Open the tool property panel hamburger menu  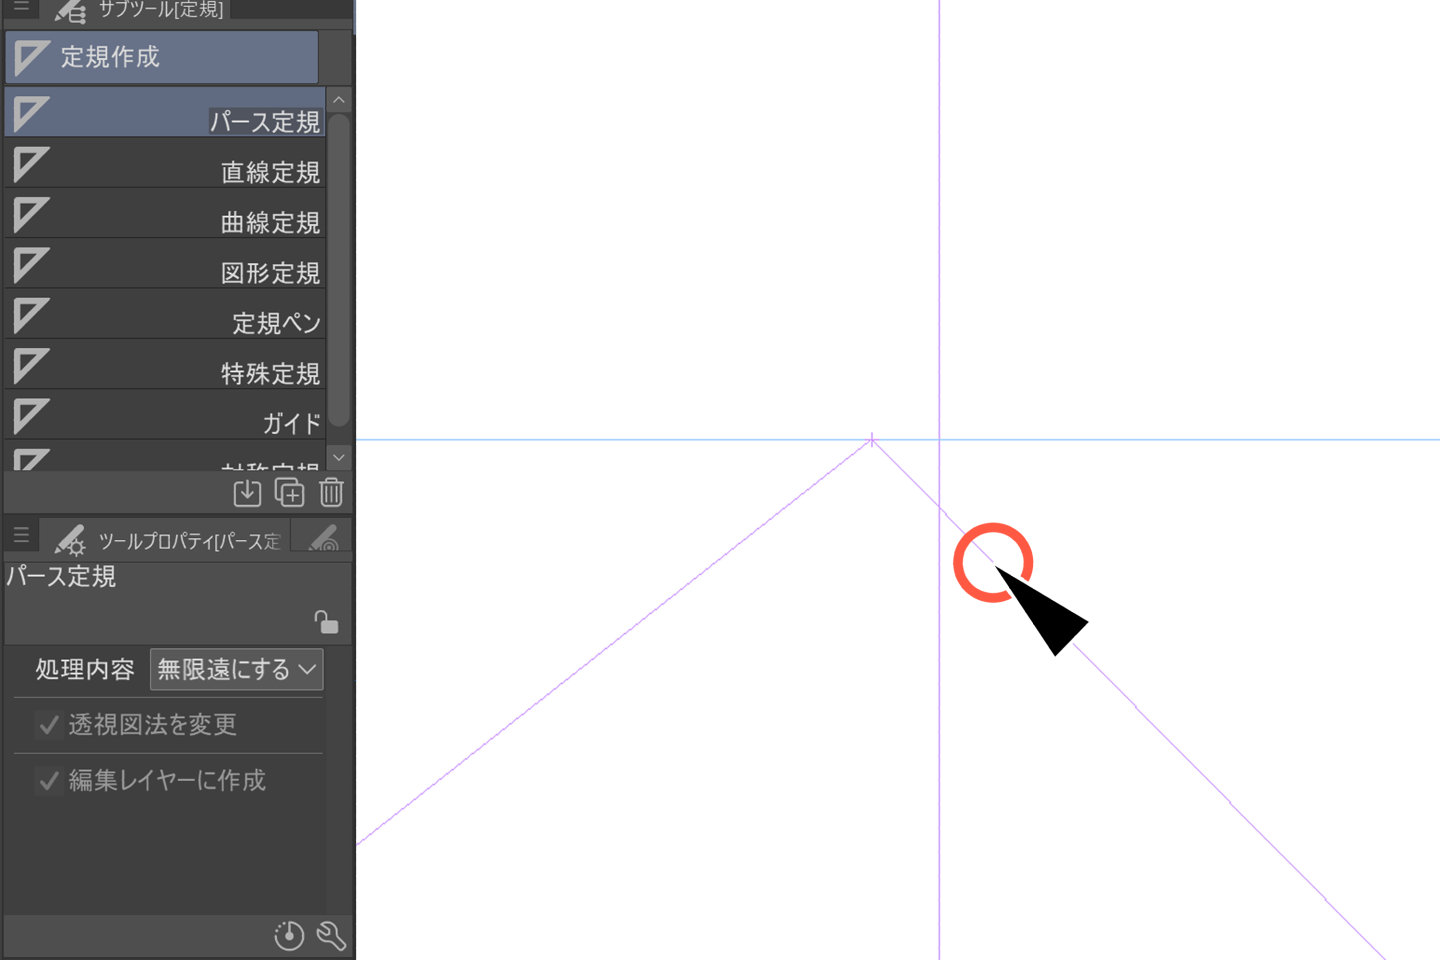pos(21,536)
